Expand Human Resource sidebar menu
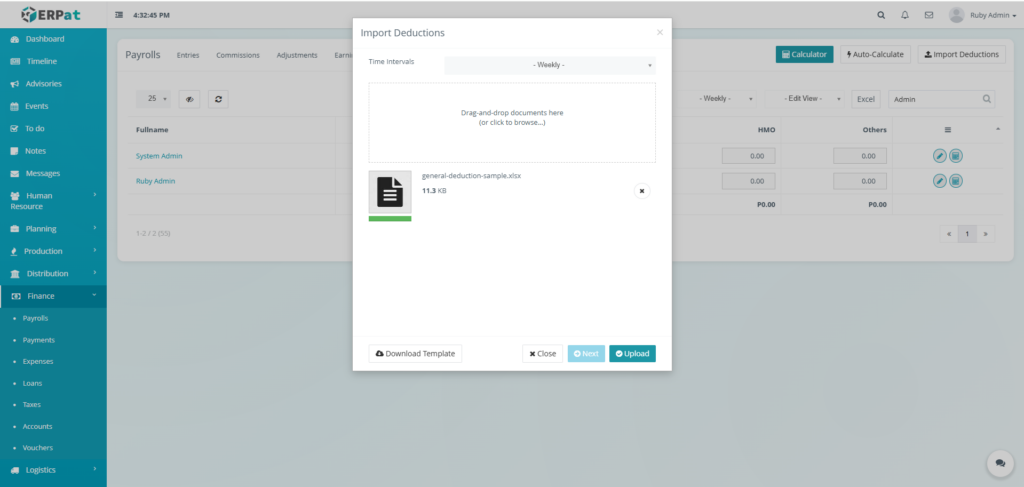The image size is (1024, 487). 53,200
